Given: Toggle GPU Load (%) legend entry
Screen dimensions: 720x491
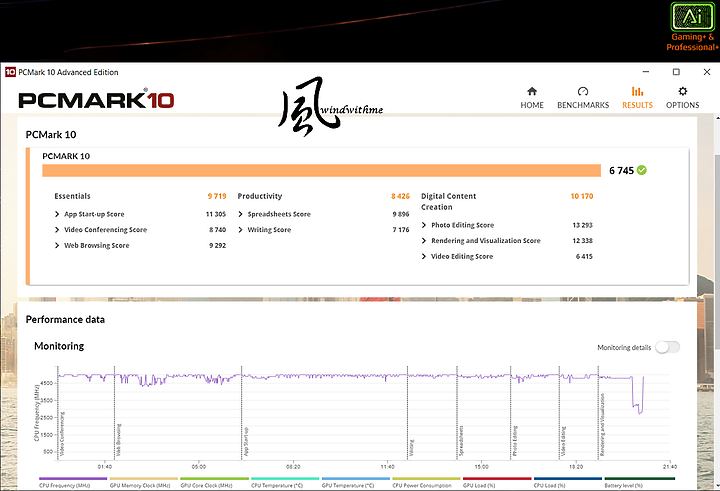Looking at the screenshot, I should [497, 482].
